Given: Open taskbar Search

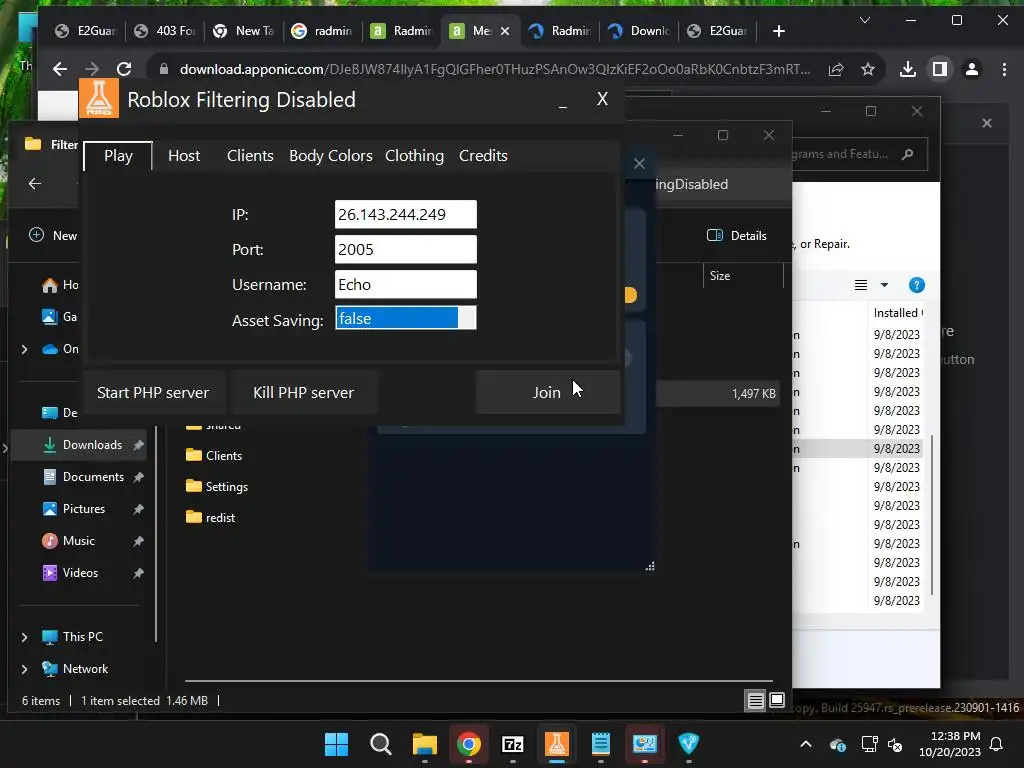Looking at the screenshot, I should tap(381, 743).
